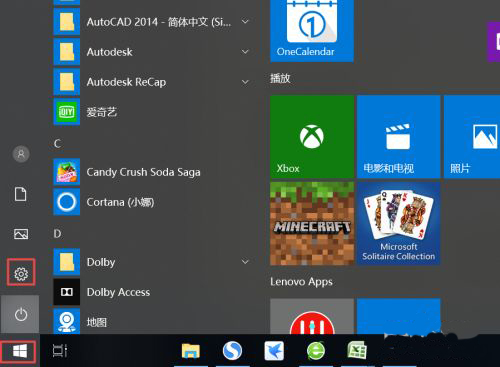Click the Dolby Access icon
The height and width of the screenshot is (367, 500).
[x=67, y=292]
